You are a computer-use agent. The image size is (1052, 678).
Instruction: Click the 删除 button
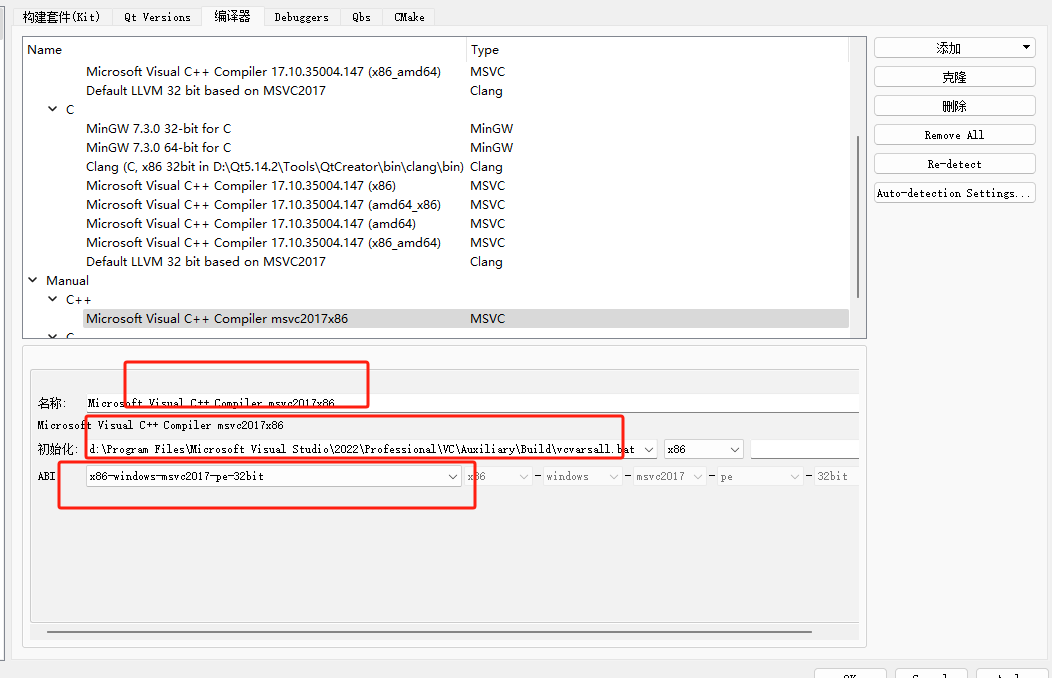click(954, 106)
